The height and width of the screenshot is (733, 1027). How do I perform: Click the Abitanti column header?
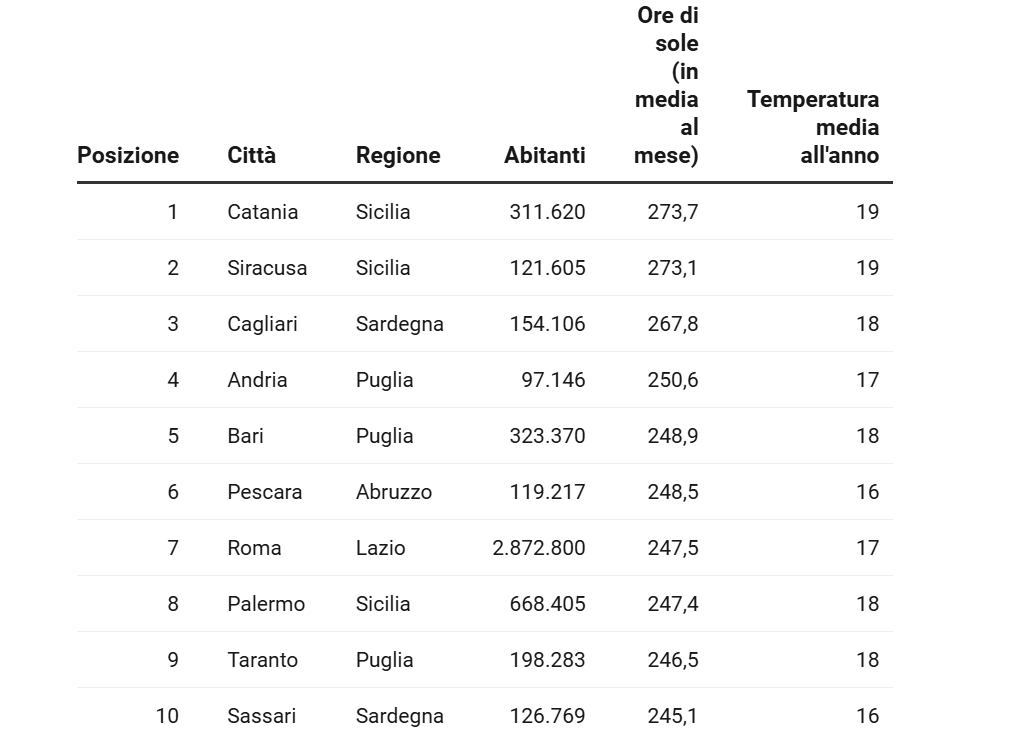[545, 155]
